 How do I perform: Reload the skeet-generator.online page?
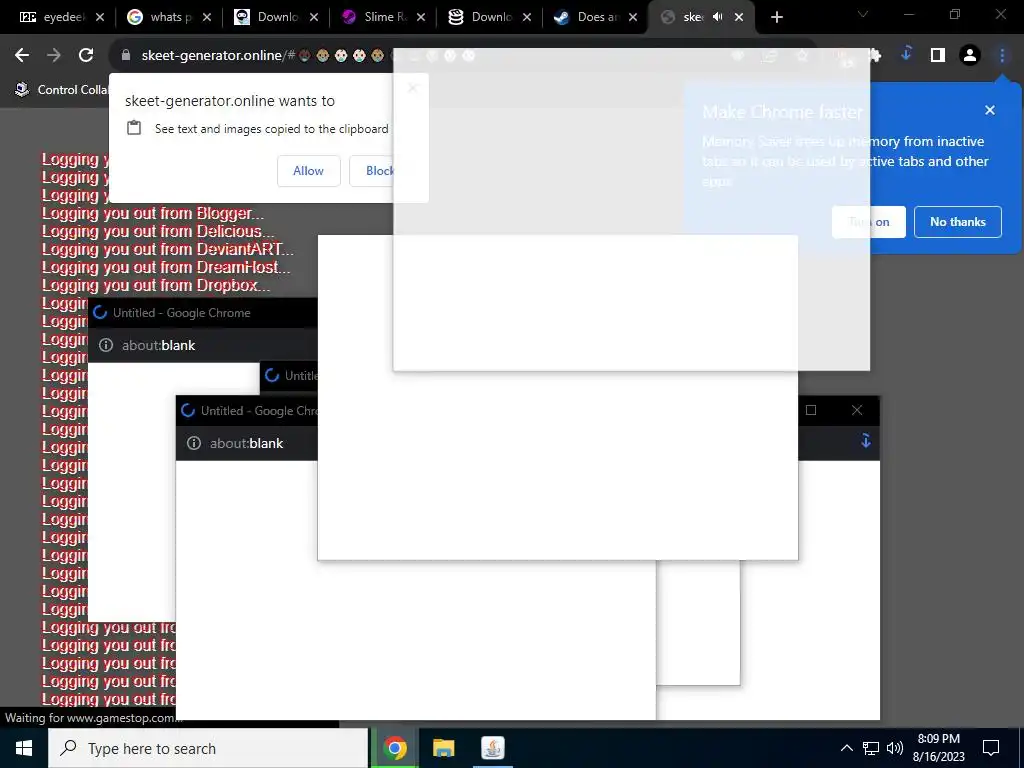pyautogui.click(x=86, y=56)
